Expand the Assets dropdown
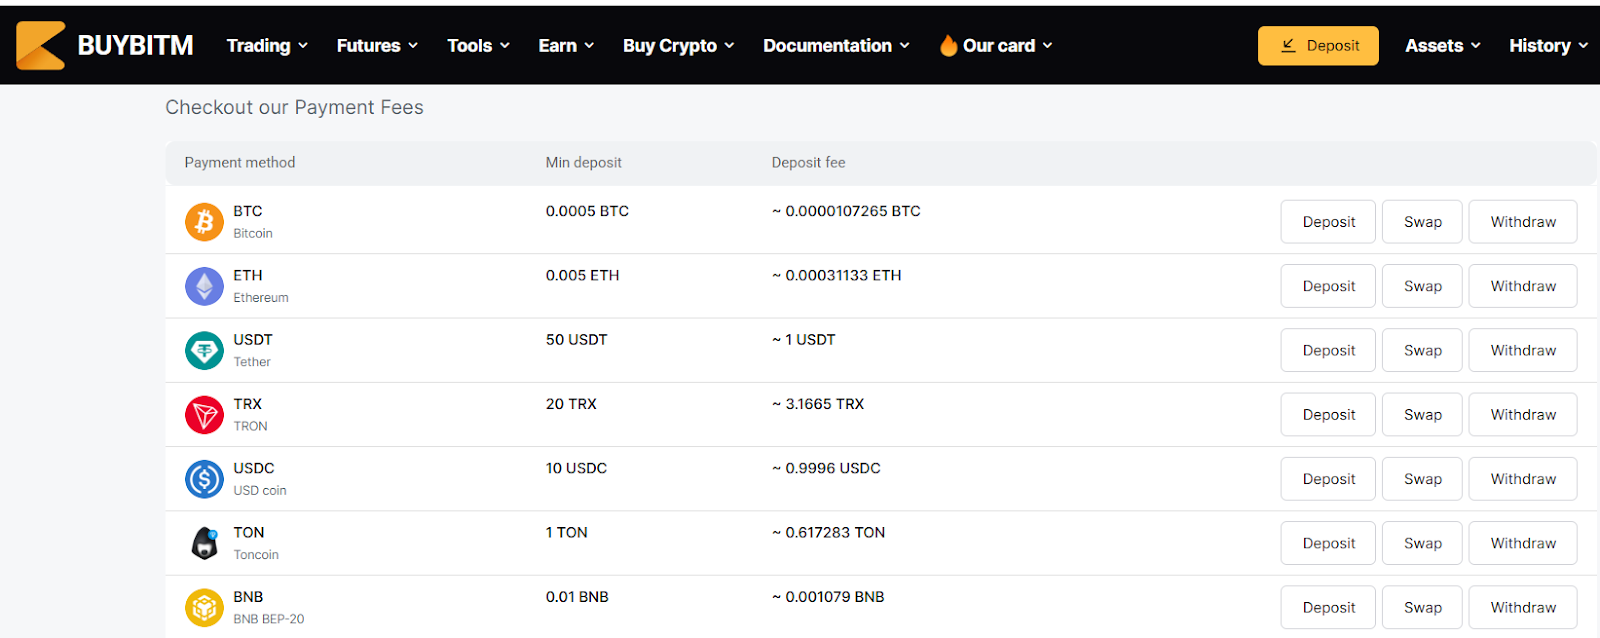The height and width of the screenshot is (638, 1600). click(1442, 46)
